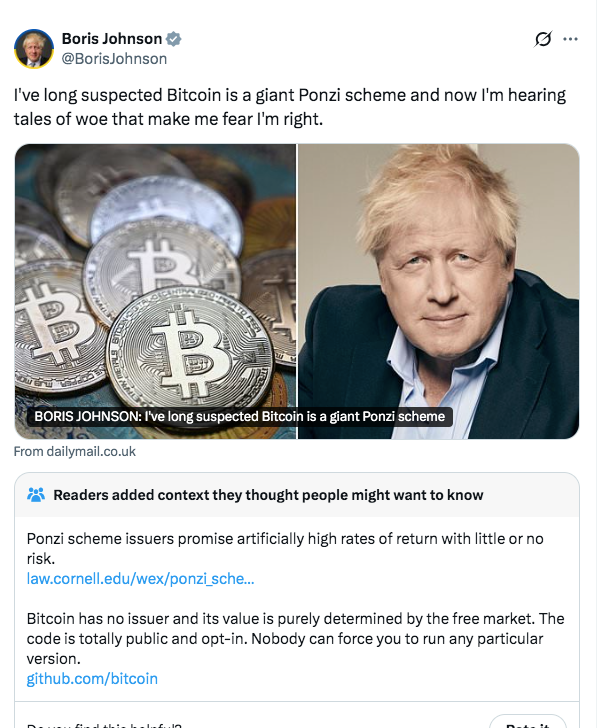Click the @BorisJohnson handle
This screenshot has width=615, height=728.
point(114,59)
